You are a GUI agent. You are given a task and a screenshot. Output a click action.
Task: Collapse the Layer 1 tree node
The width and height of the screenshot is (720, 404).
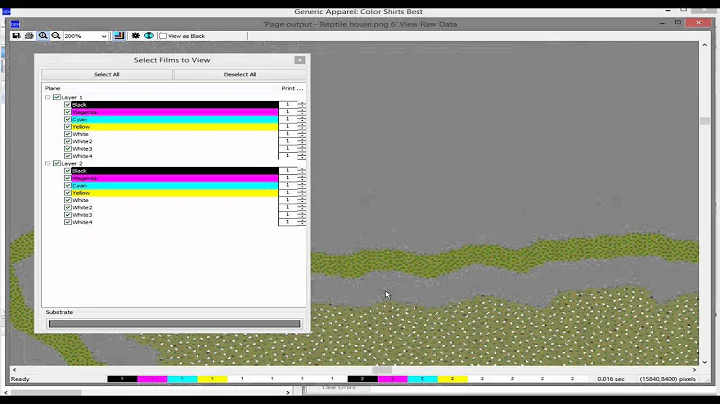coord(48,97)
